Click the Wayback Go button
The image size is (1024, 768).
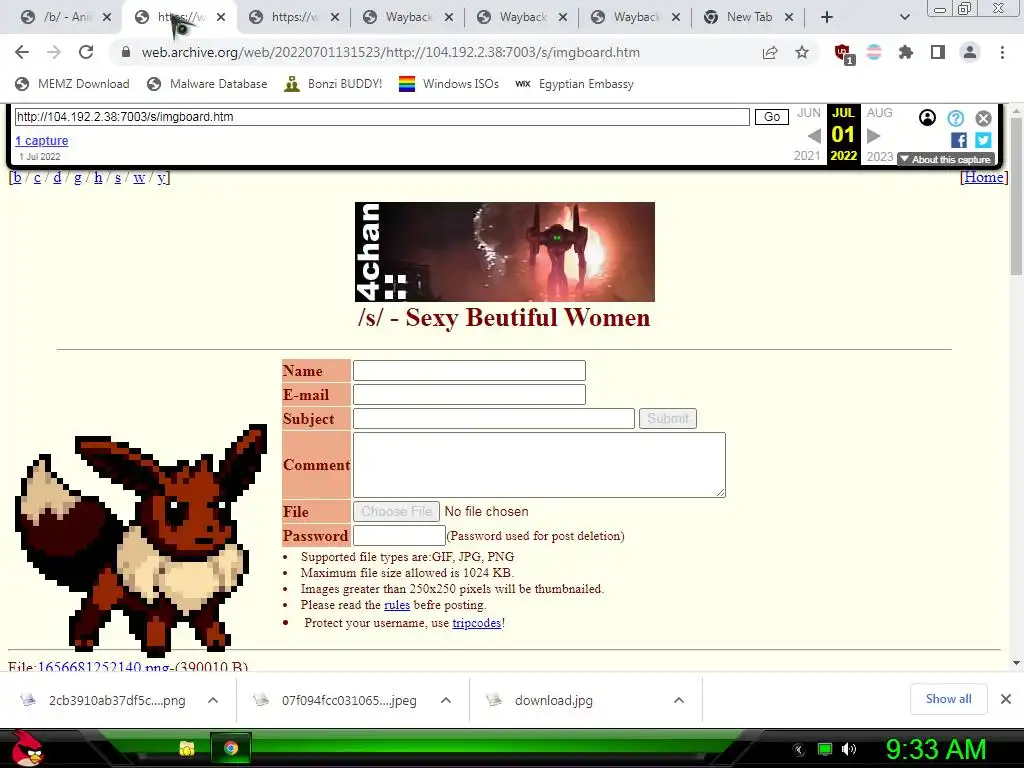pos(772,117)
